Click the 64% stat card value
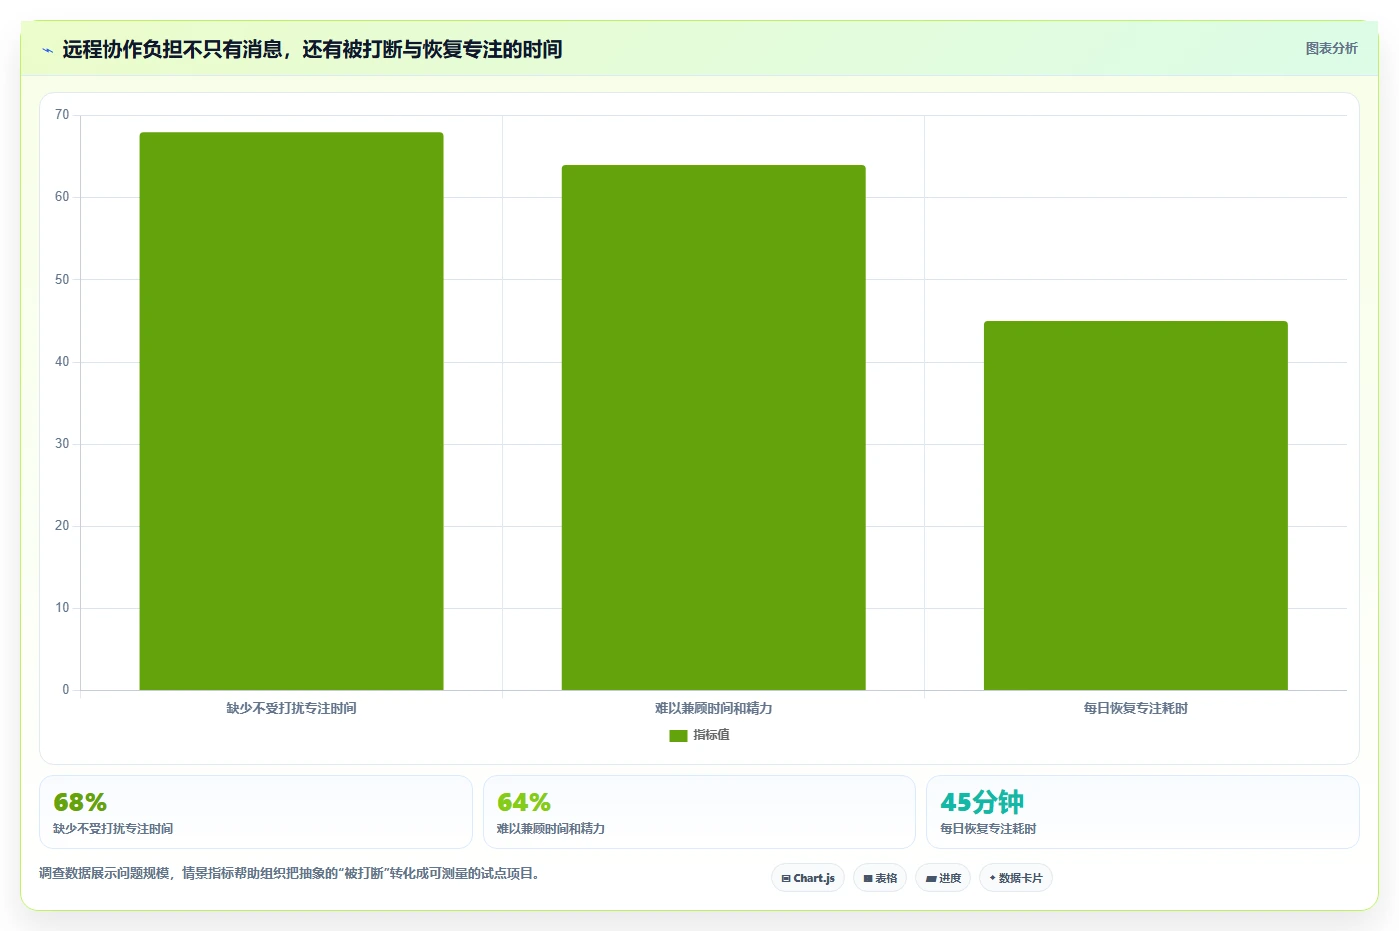This screenshot has height=931, width=1399. pos(524,803)
